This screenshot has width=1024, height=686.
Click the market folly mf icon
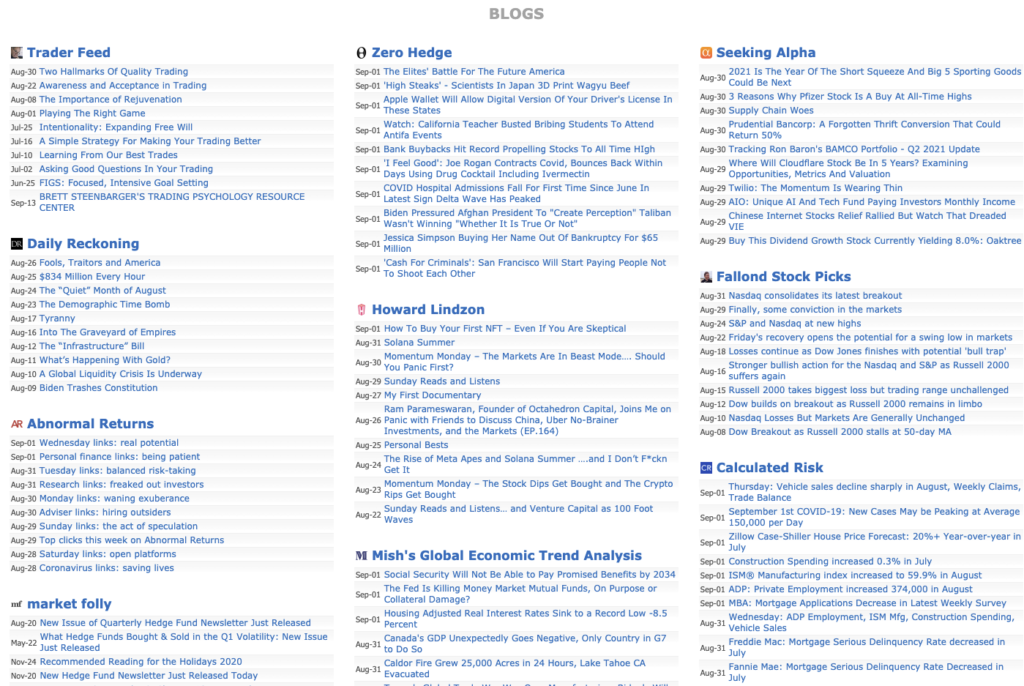coord(16,604)
